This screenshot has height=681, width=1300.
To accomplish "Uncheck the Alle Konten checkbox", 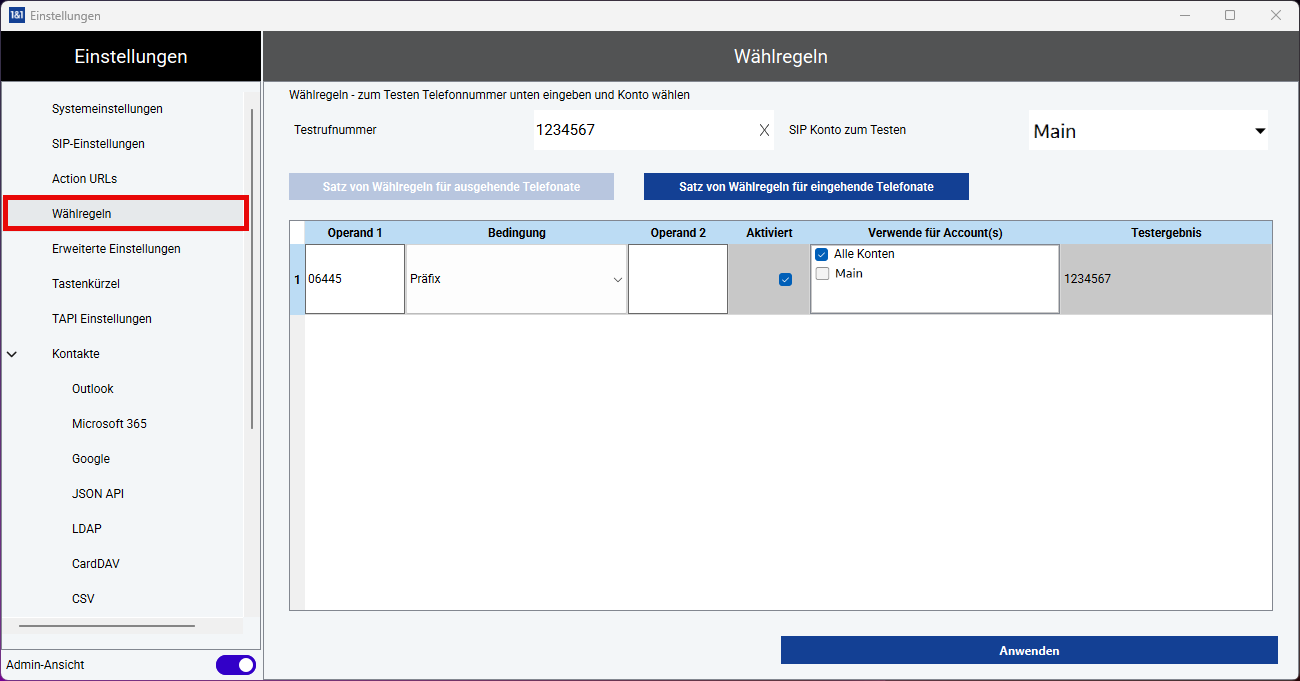I will coord(822,254).
